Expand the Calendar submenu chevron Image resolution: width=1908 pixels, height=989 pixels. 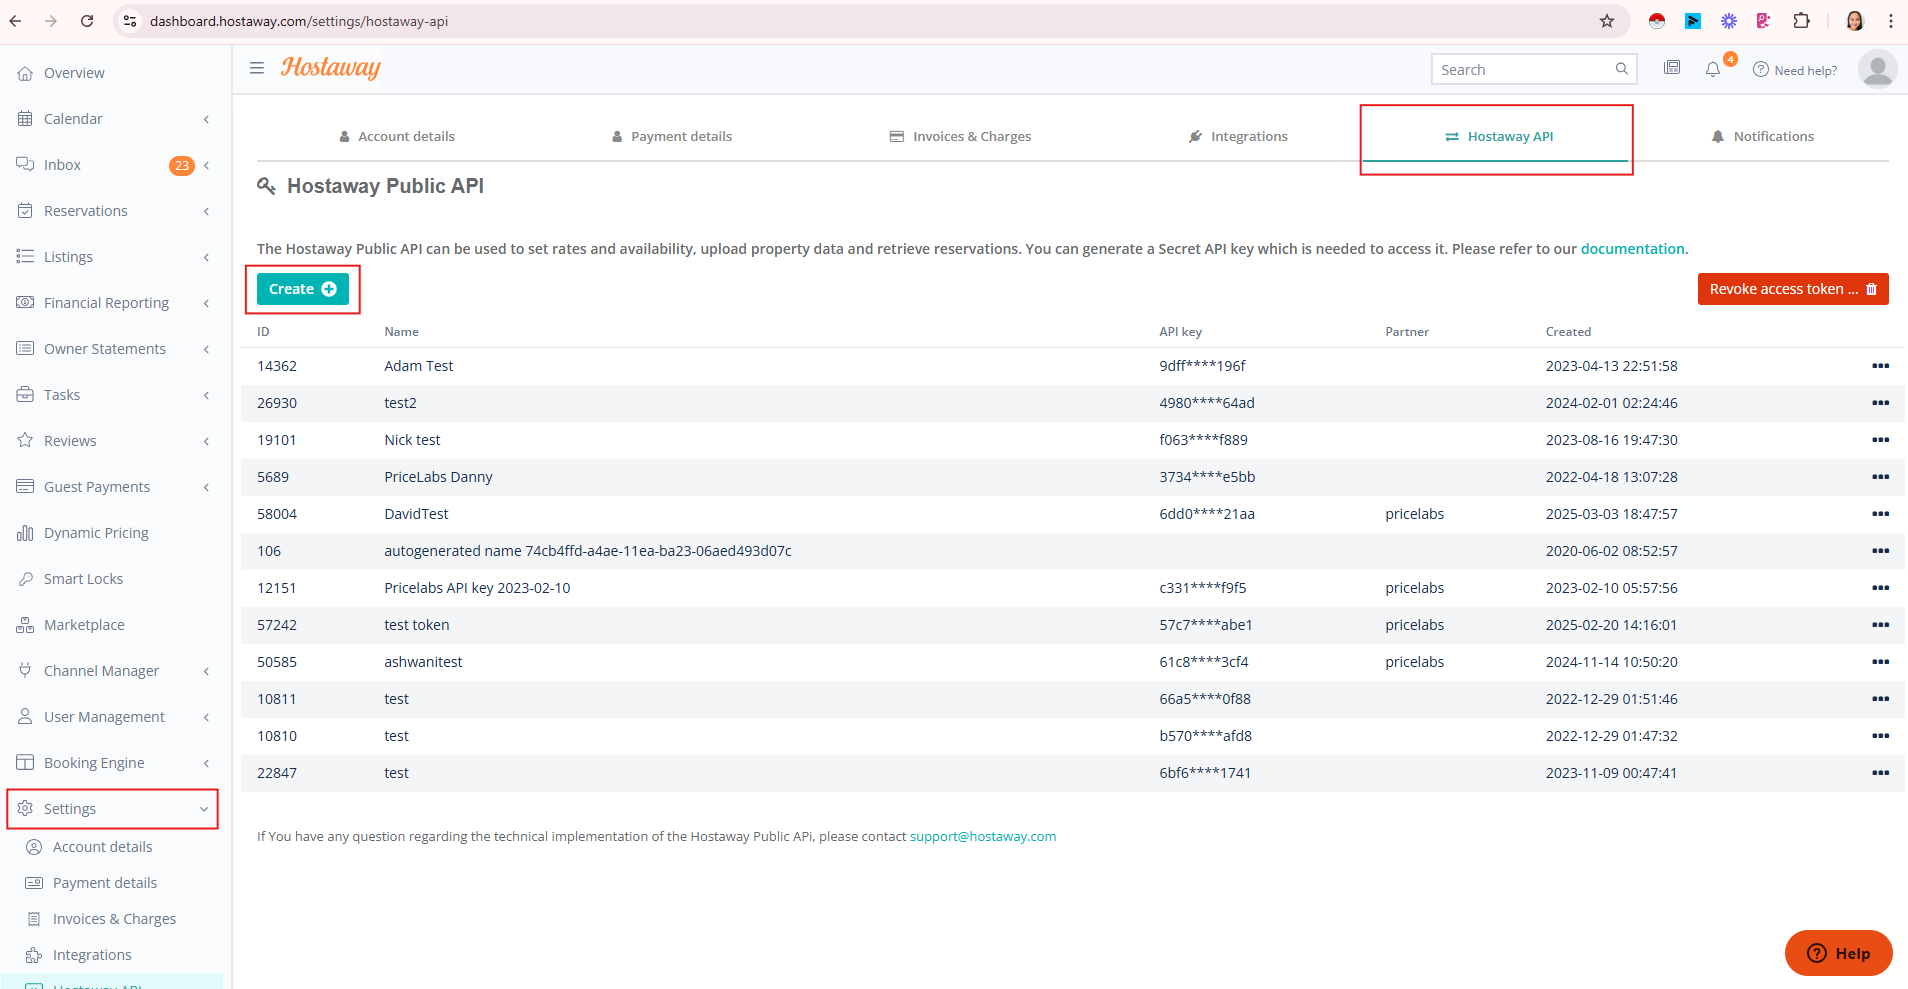click(207, 119)
